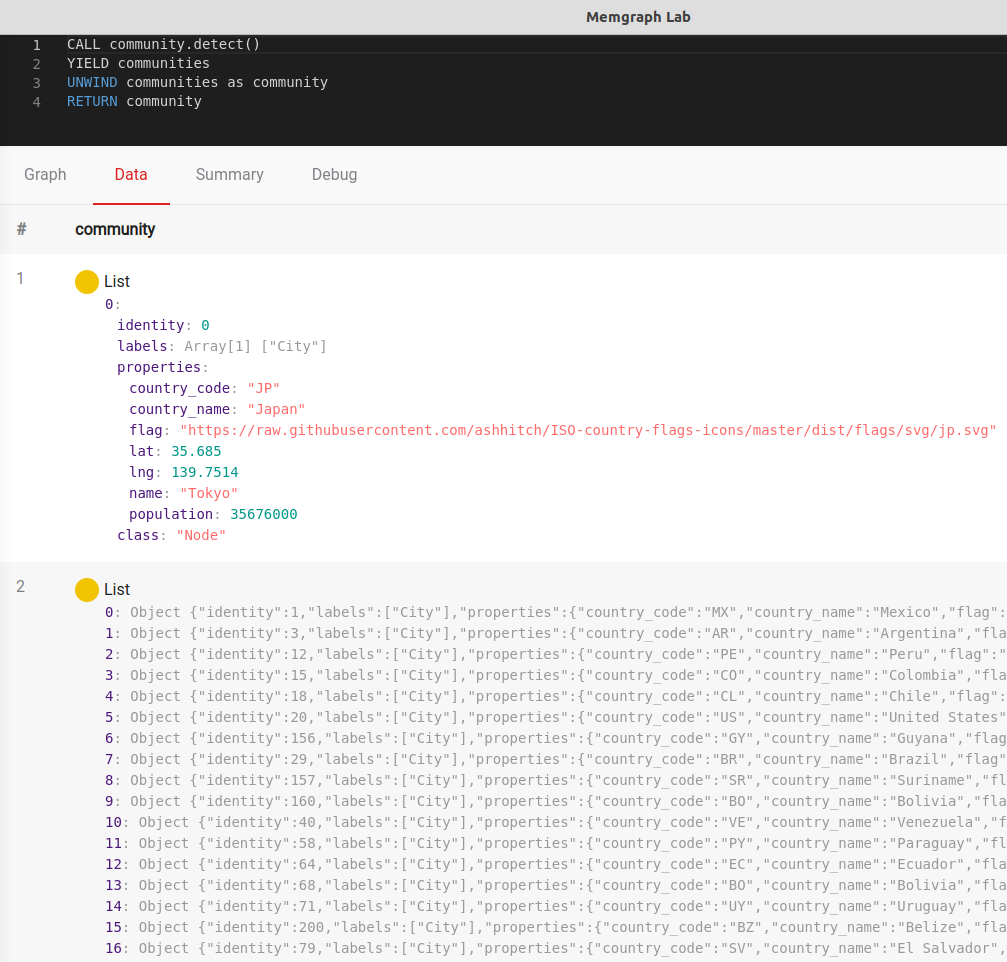The image size is (1007, 962).
Task: Place cursor on YIELD communities line
Action: pos(138,64)
